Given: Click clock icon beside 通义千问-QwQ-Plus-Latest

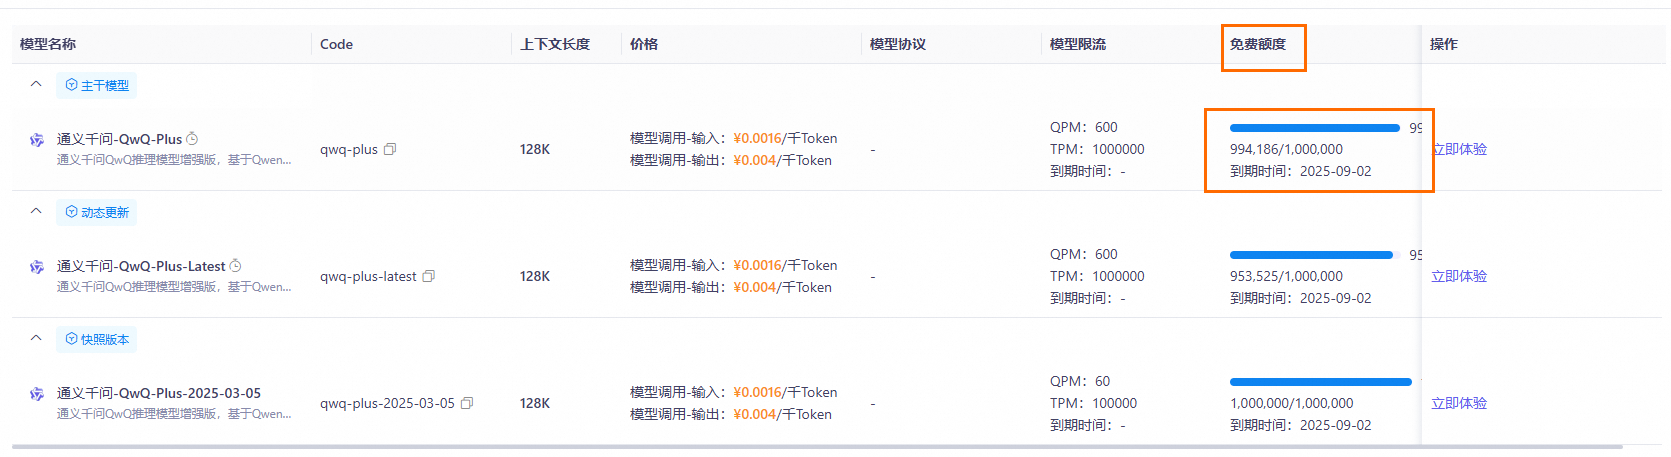Looking at the screenshot, I should click(235, 266).
